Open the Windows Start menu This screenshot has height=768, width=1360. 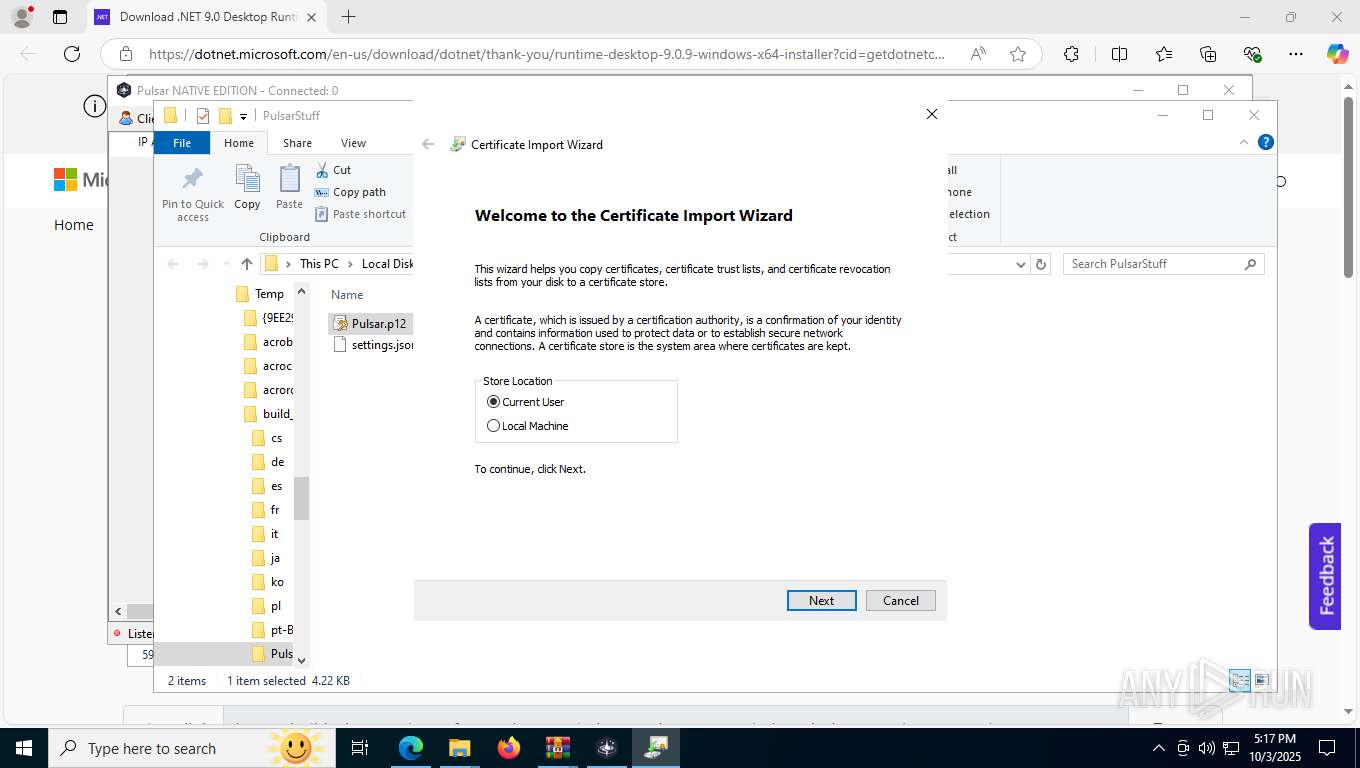24,748
